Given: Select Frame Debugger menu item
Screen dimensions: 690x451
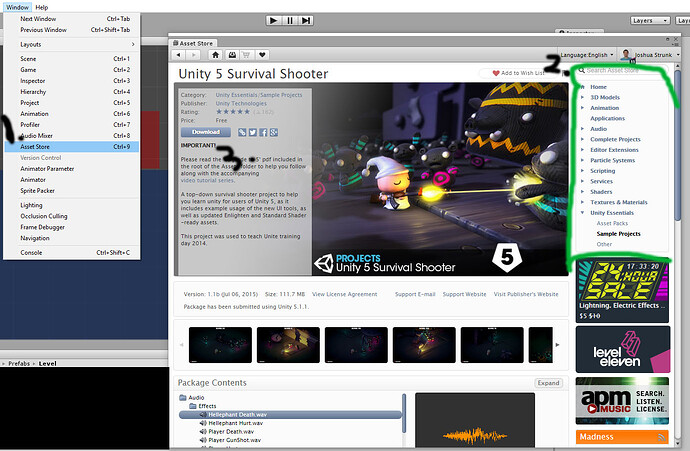Looking at the screenshot, I should [72, 227].
